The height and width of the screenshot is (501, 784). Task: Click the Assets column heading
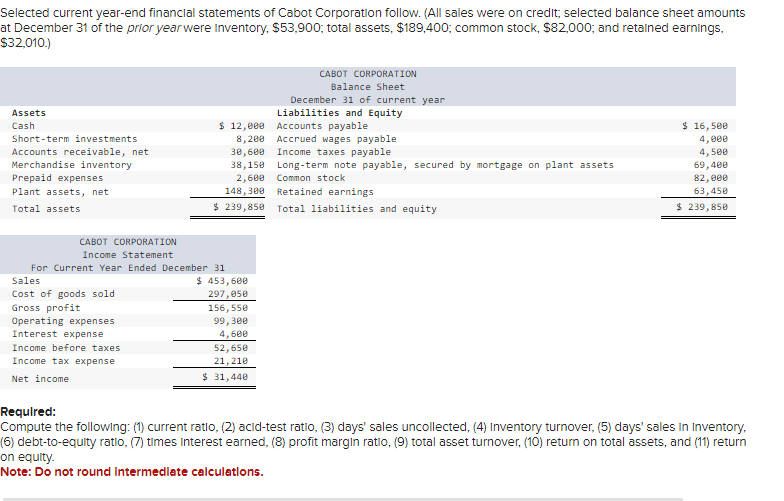click(x=28, y=113)
